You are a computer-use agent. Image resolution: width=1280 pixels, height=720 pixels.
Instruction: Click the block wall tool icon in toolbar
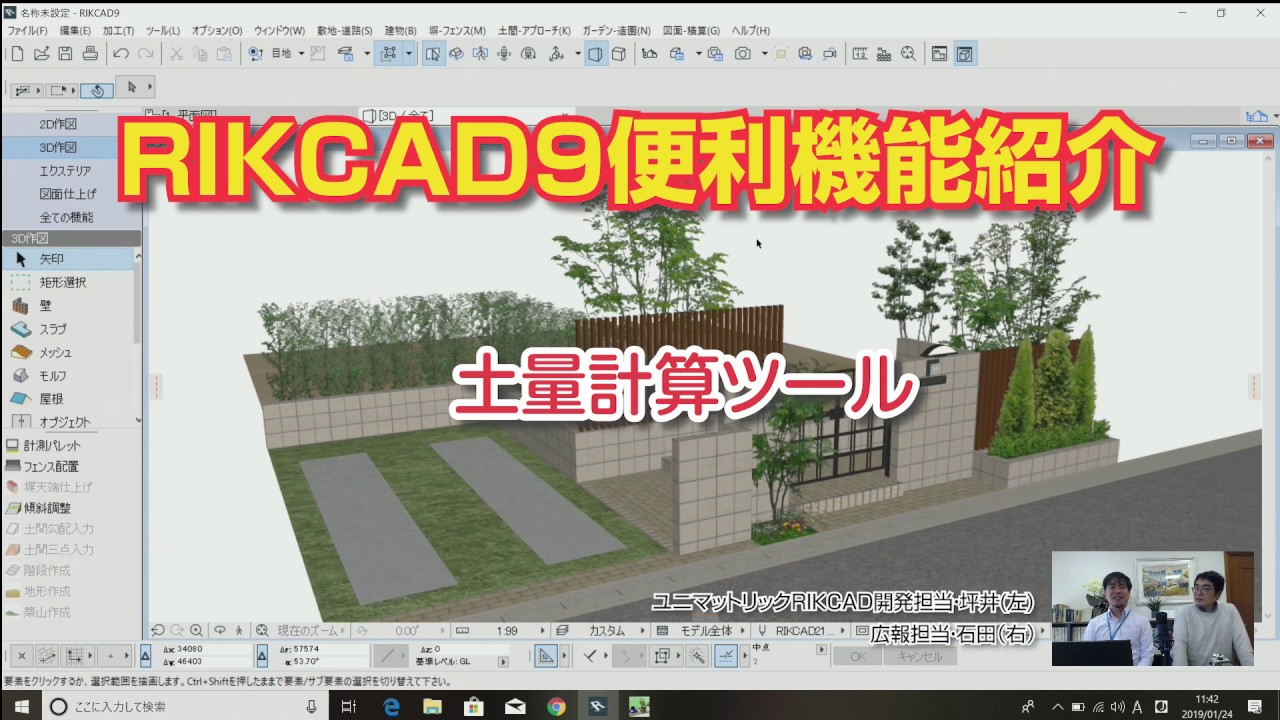point(883,54)
